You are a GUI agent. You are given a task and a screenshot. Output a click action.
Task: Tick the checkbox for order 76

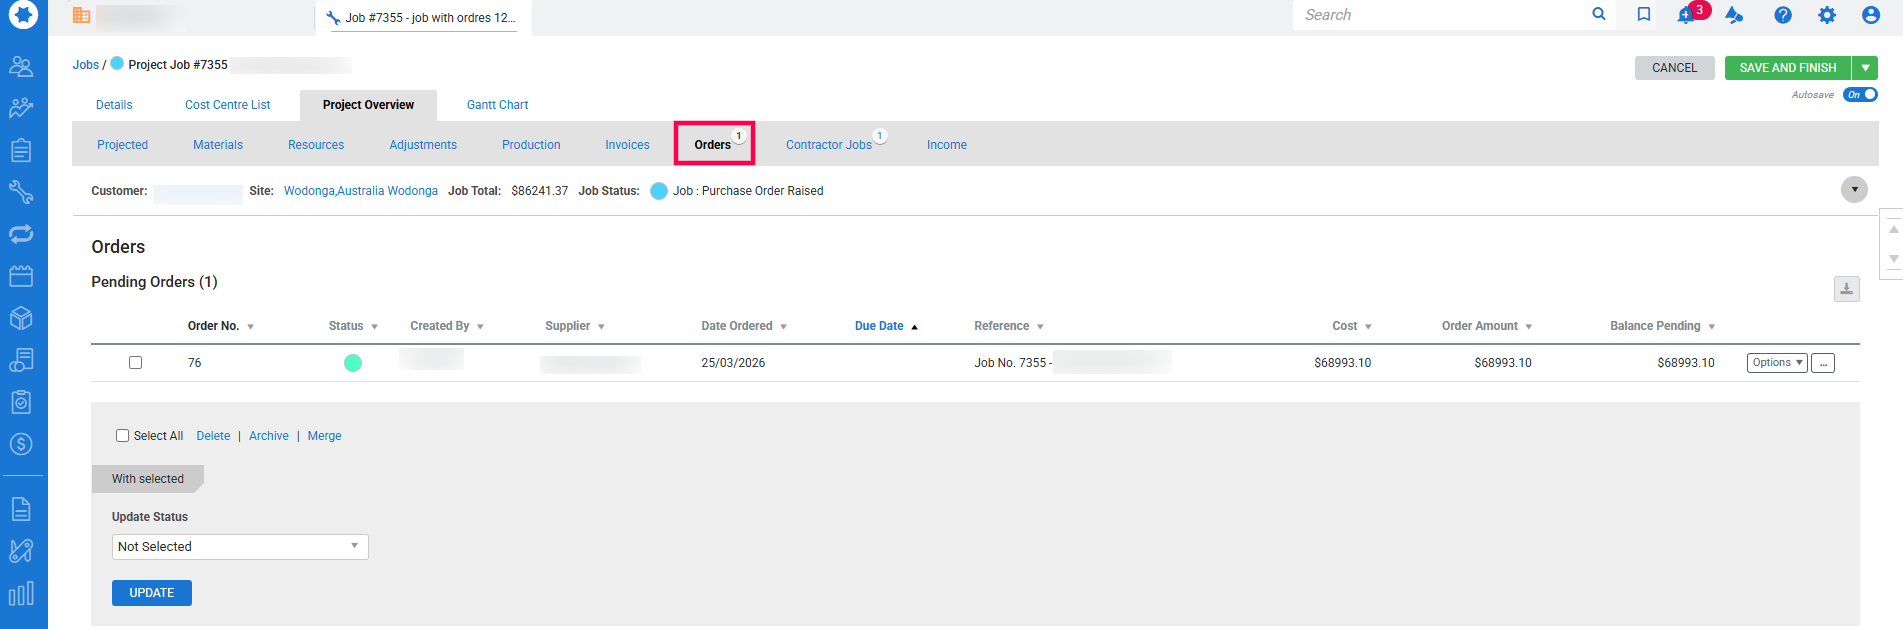coord(135,363)
